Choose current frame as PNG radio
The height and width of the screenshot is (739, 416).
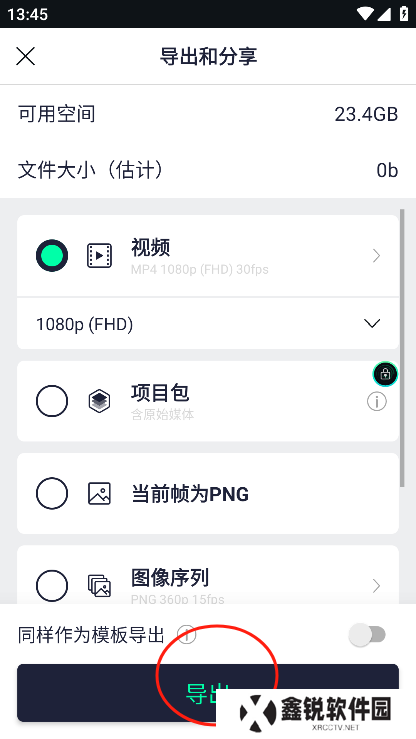52,493
